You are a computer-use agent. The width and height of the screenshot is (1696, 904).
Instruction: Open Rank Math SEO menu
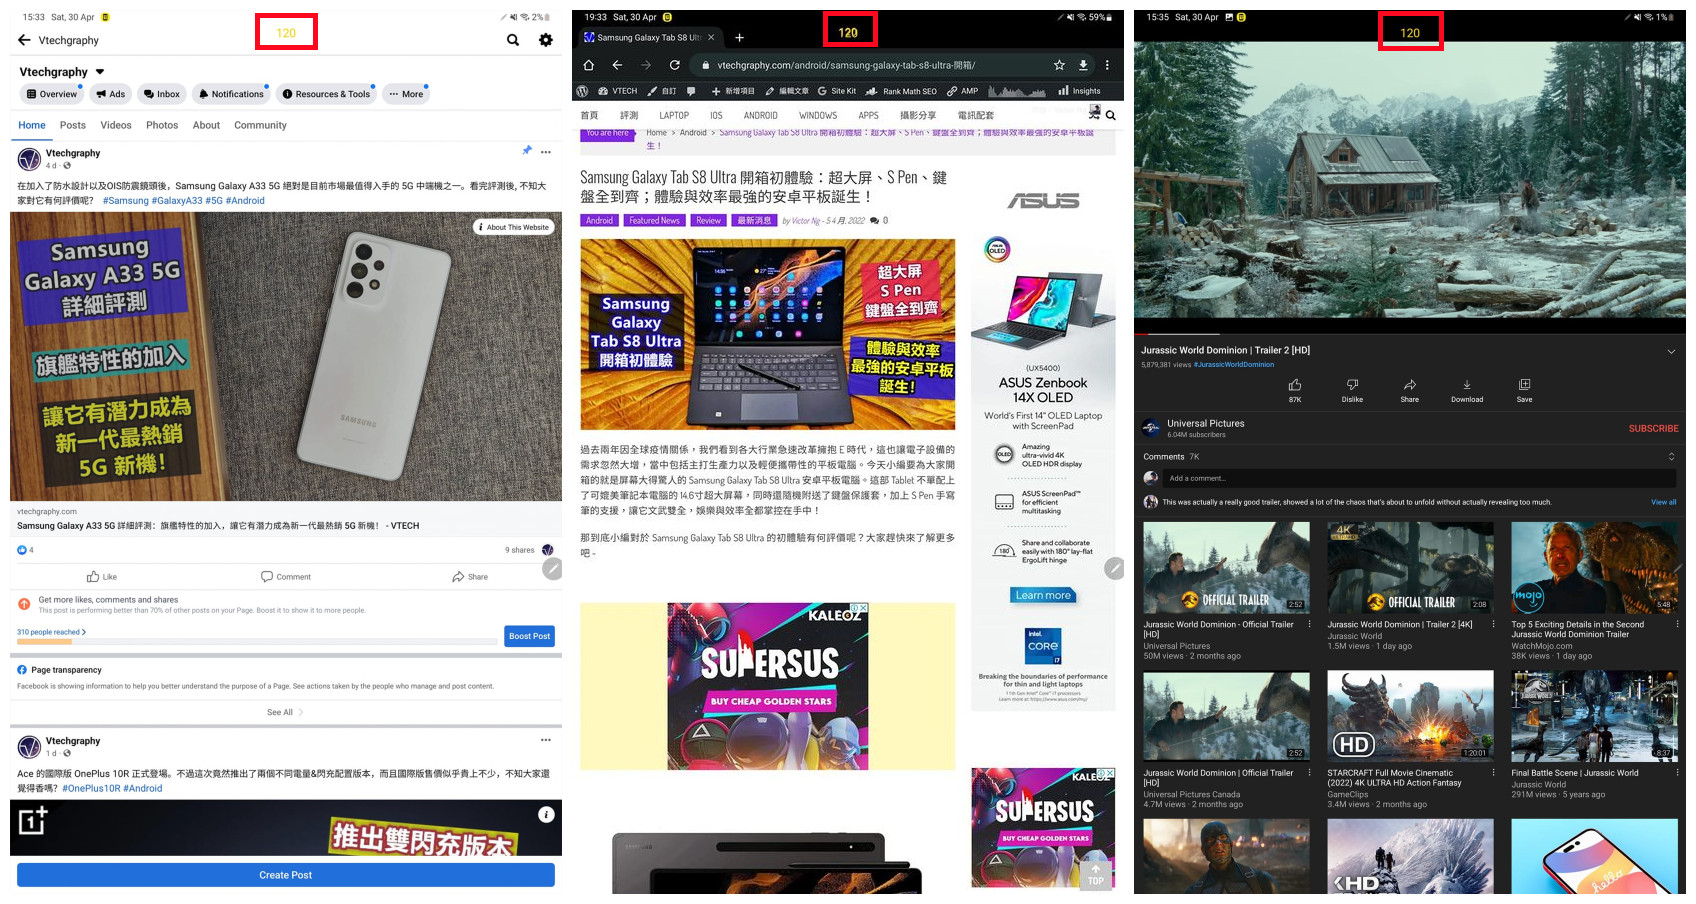click(901, 91)
